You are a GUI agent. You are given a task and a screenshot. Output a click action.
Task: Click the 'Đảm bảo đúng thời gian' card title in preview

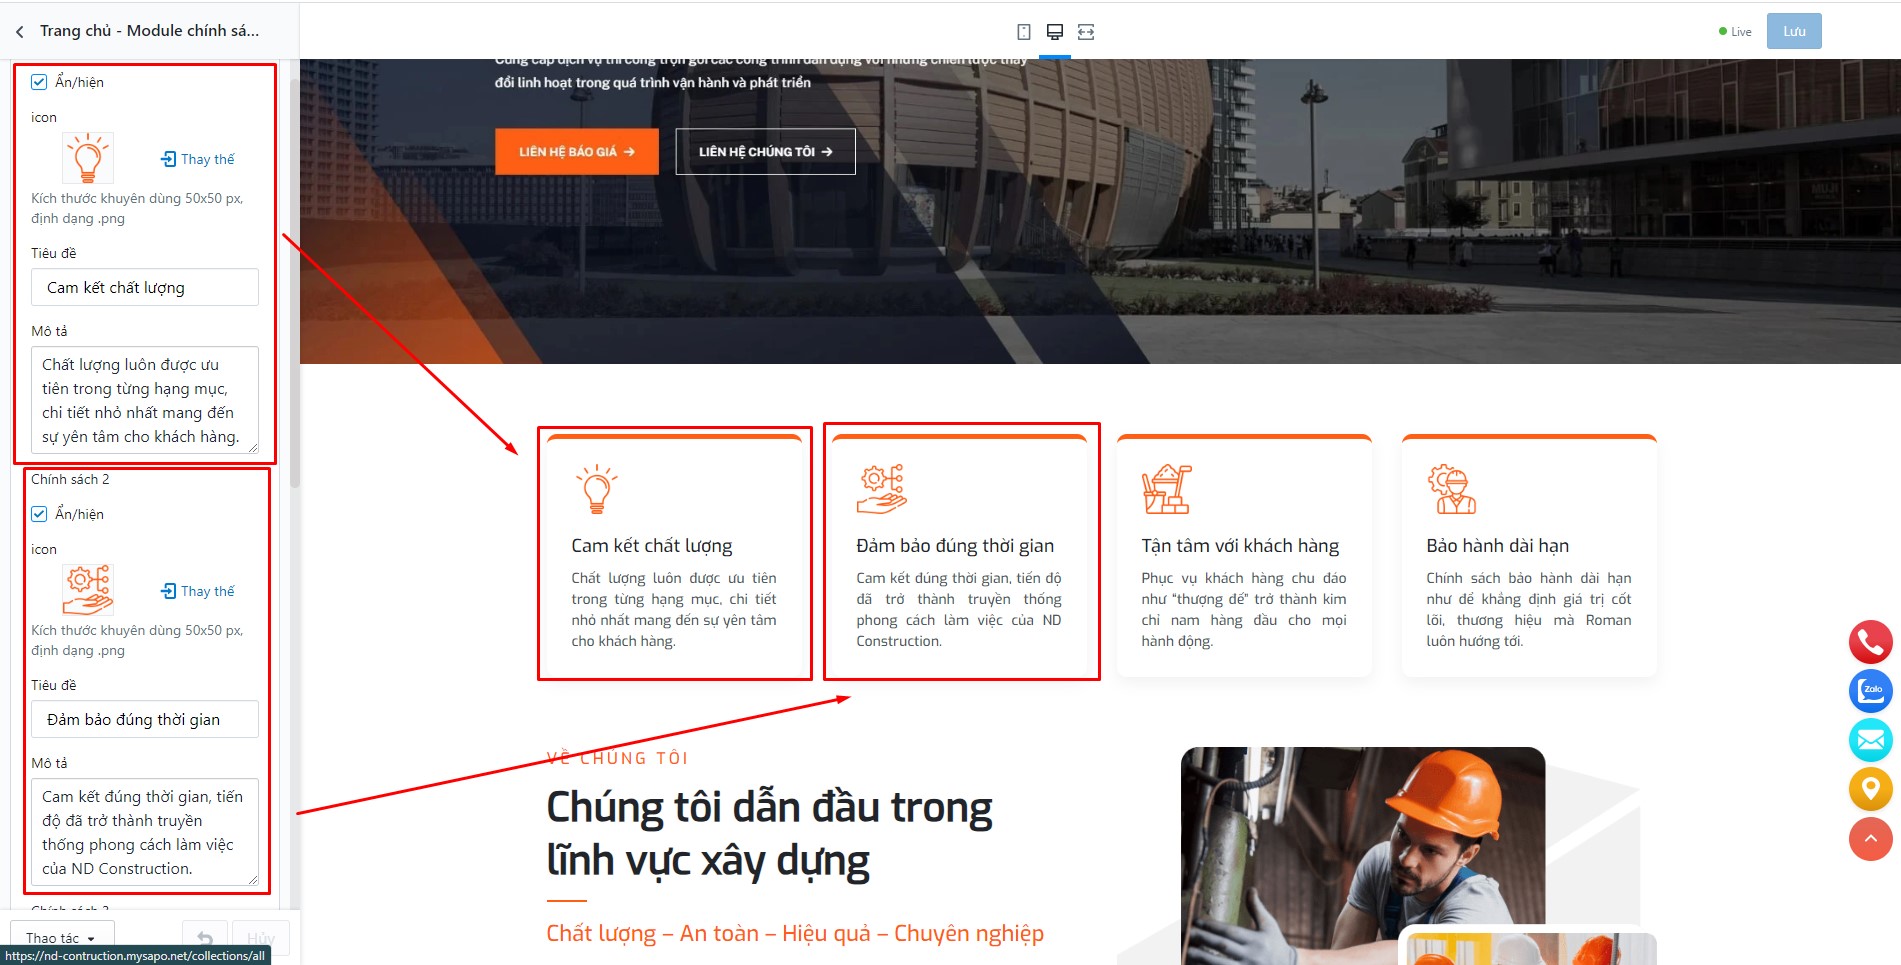click(x=955, y=546)
